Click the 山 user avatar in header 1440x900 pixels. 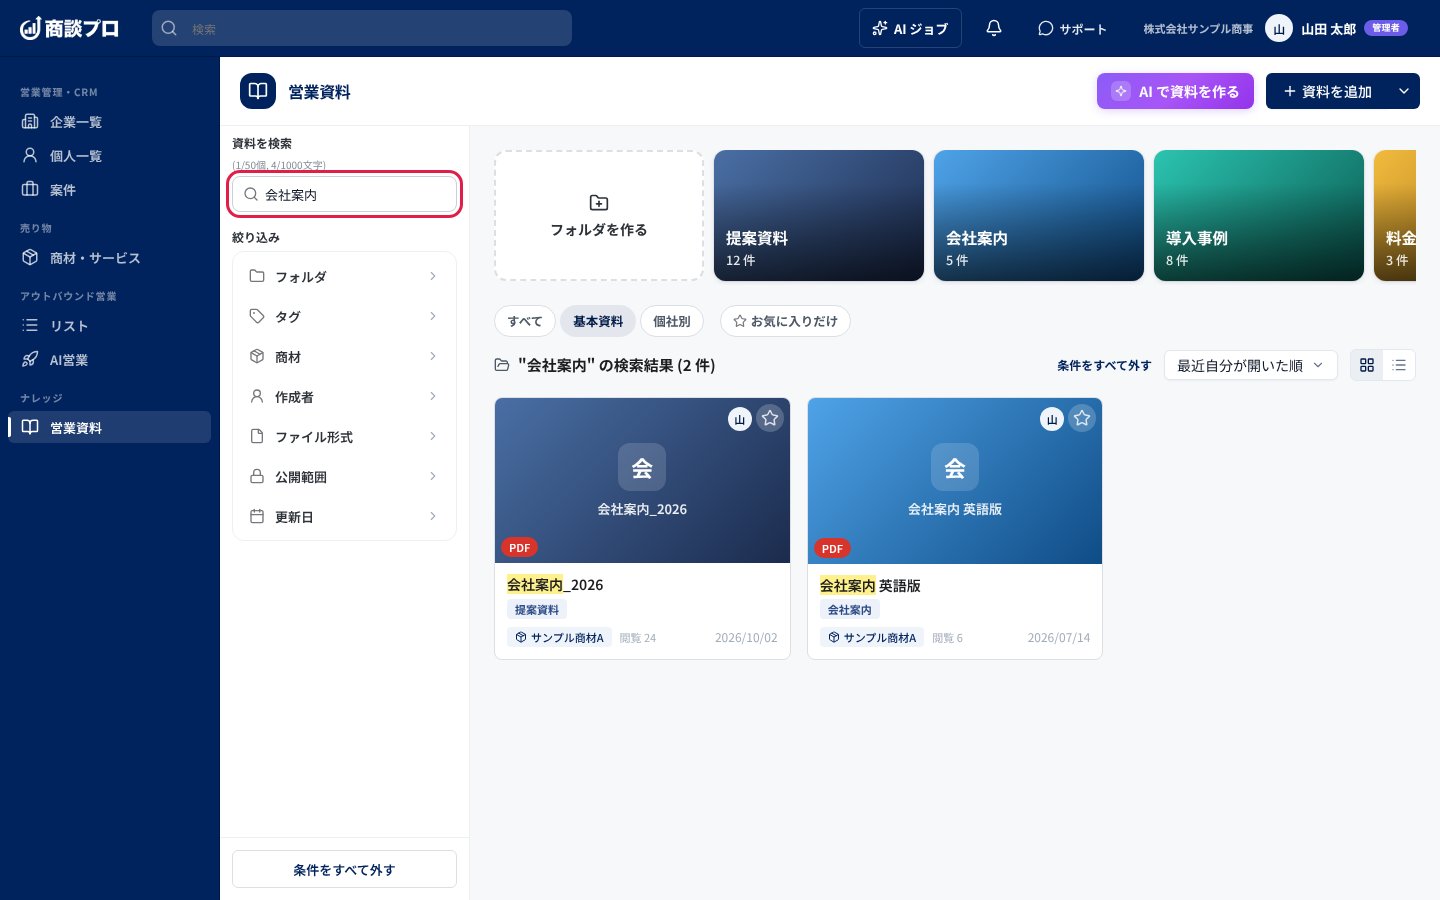[x=1279, y=28]
